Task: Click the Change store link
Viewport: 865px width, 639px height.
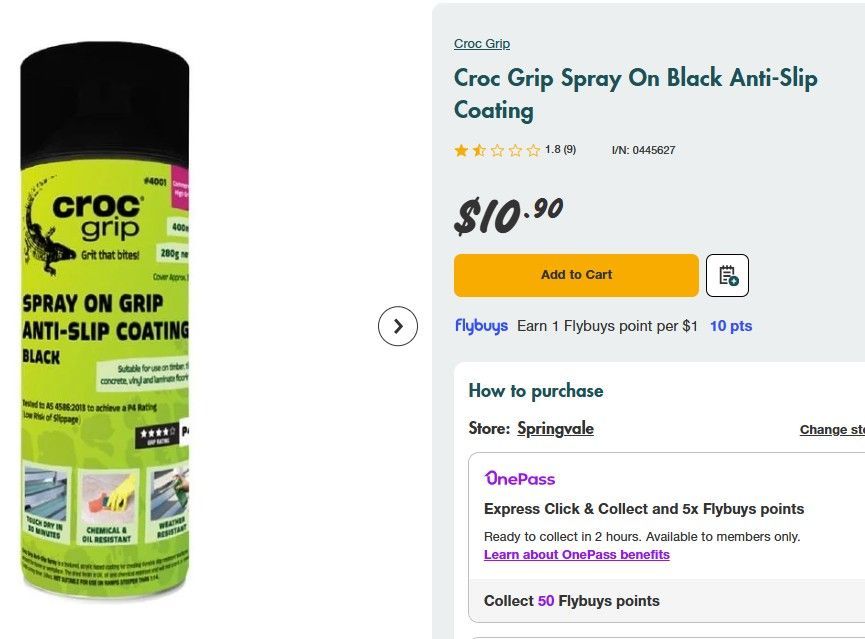Action: tap(832, 430)
